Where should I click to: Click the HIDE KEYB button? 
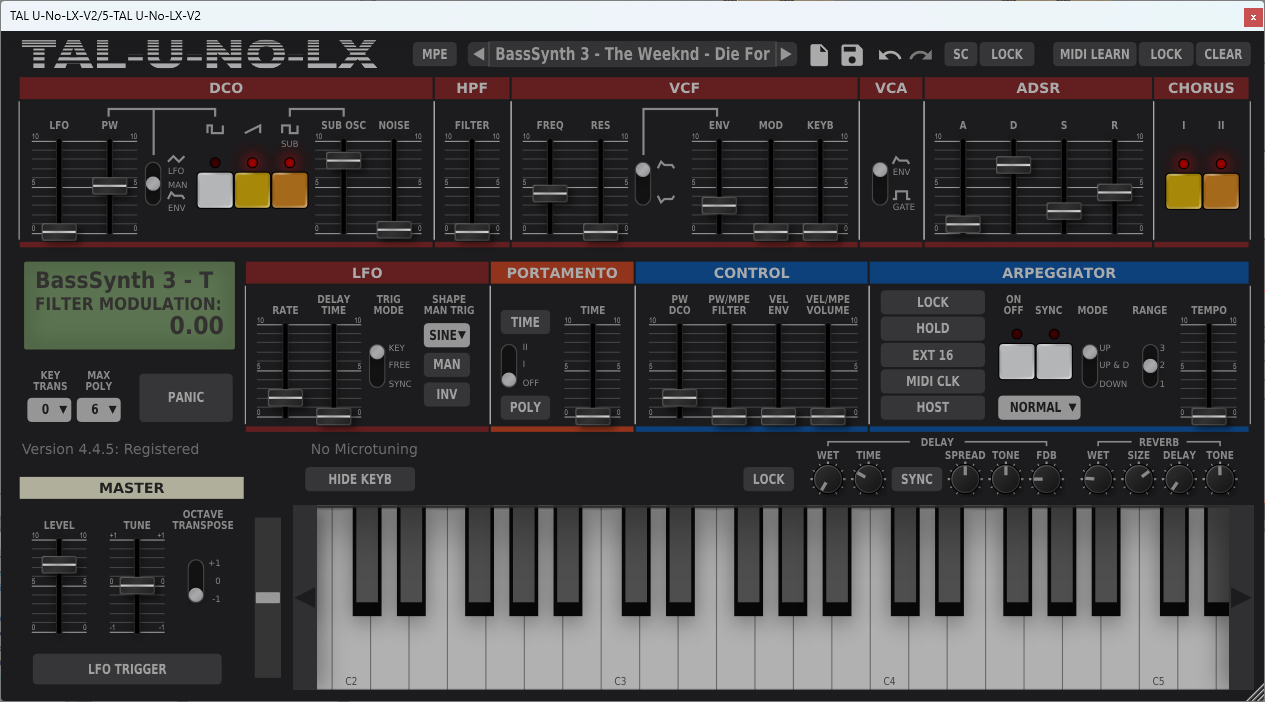click(360, 479)
